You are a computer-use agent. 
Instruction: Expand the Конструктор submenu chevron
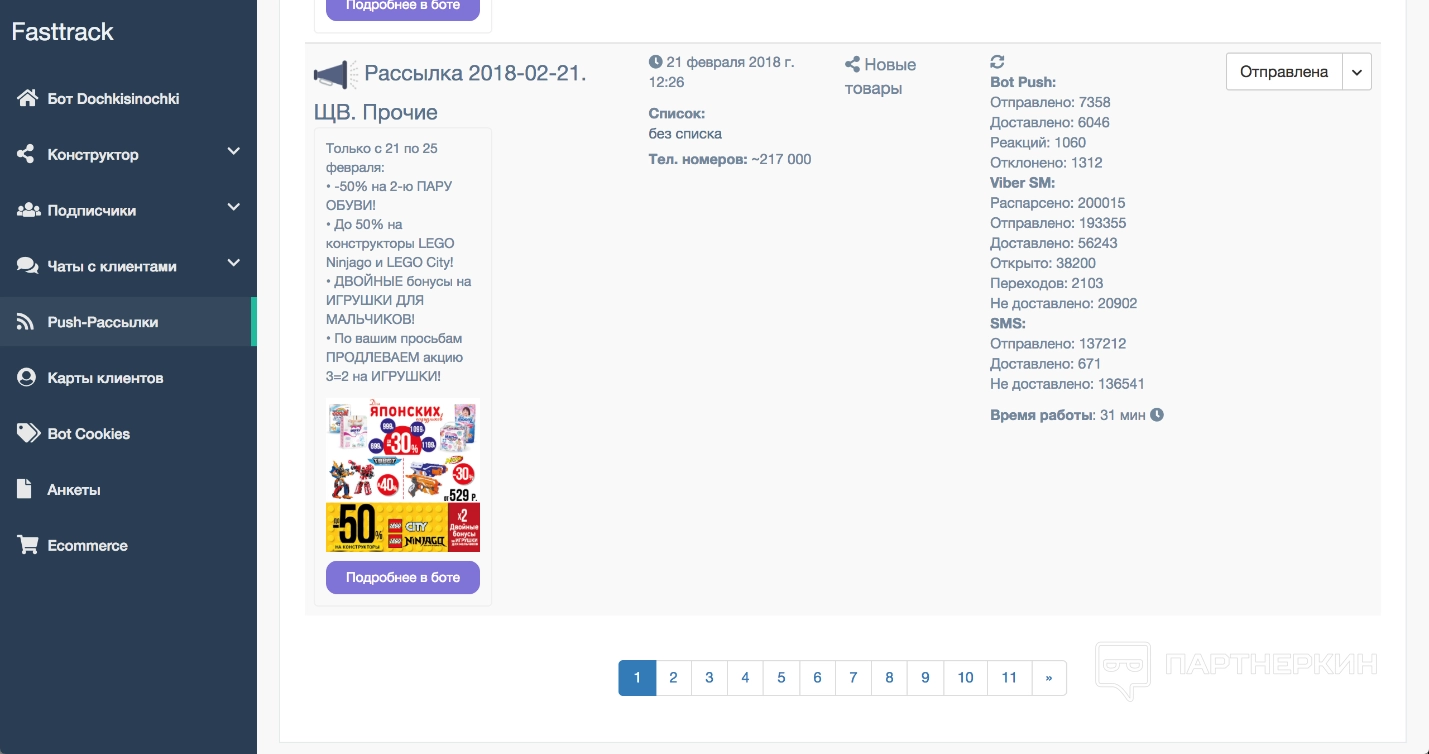[234, 152]
